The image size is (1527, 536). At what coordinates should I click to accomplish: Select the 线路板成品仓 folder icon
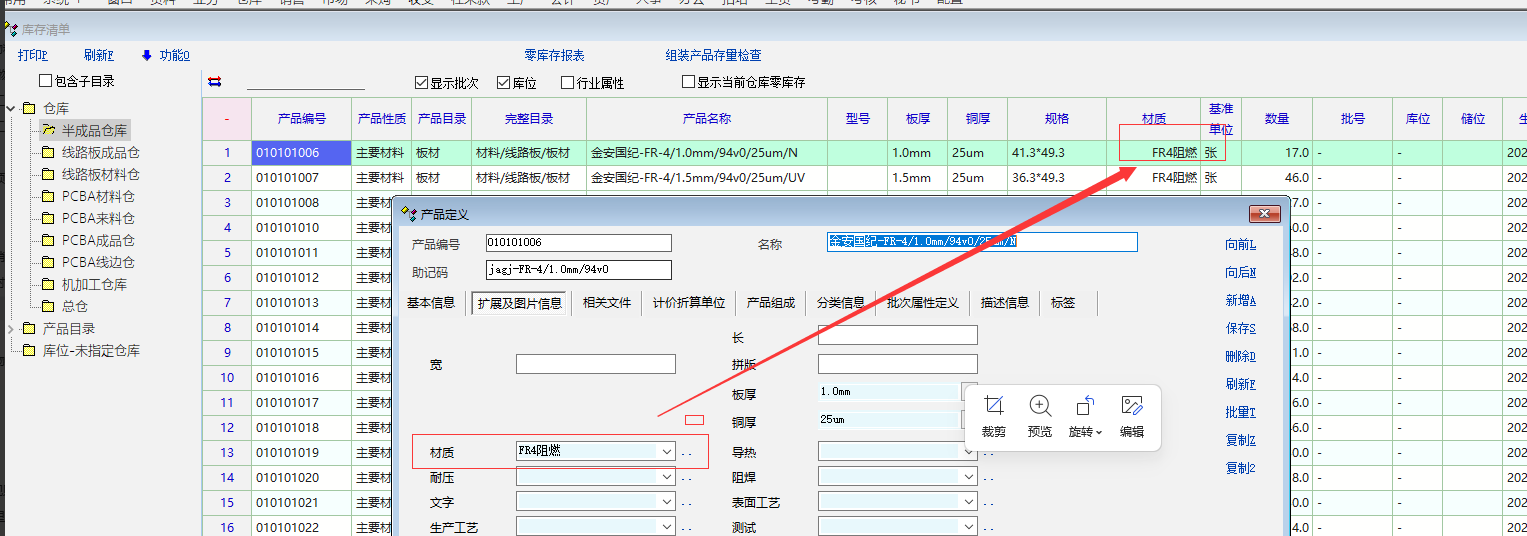tap(48, 153)
